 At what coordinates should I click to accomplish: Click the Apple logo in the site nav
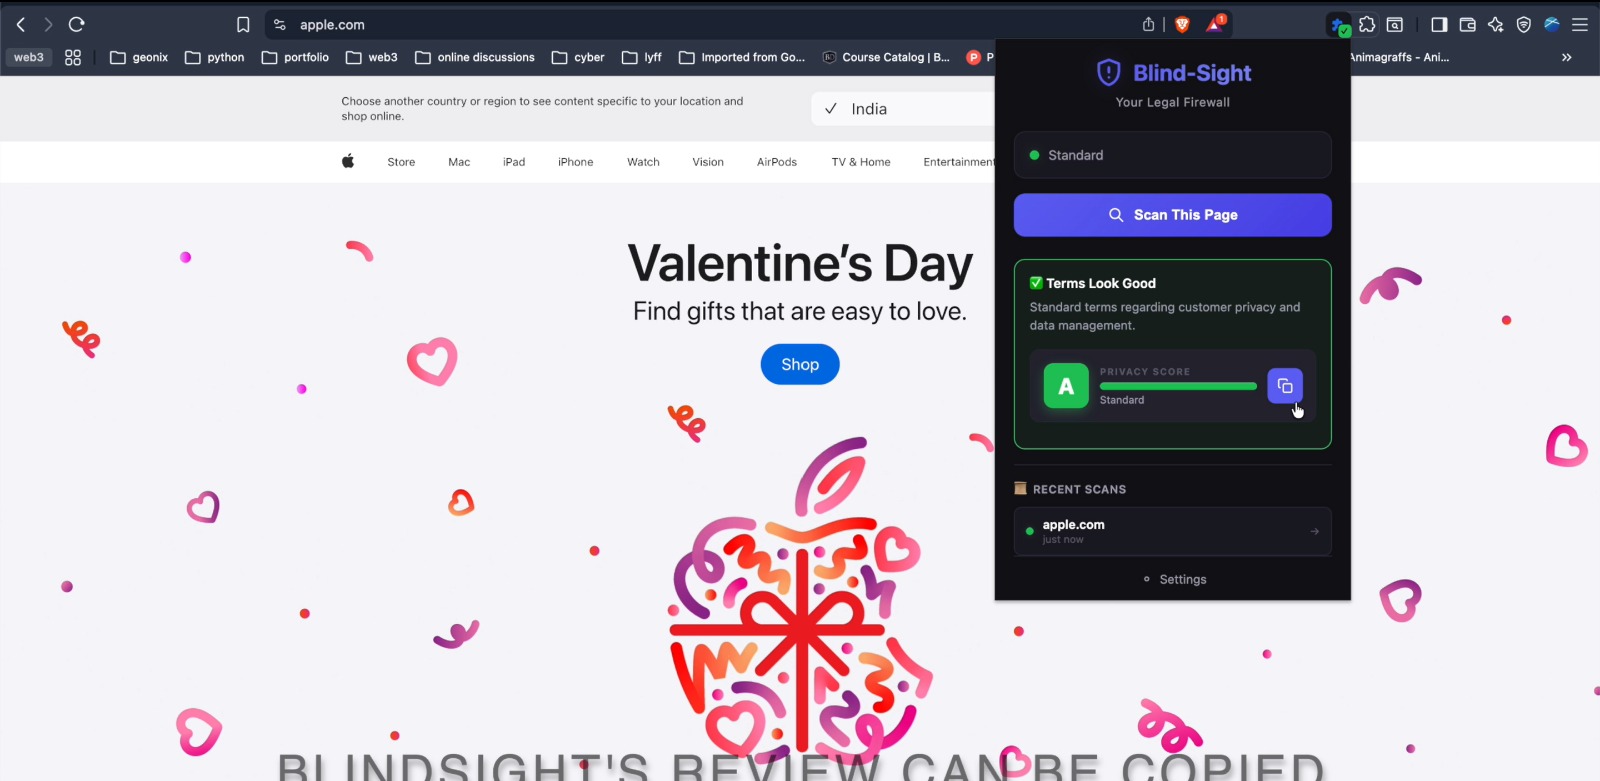point(348,161)
